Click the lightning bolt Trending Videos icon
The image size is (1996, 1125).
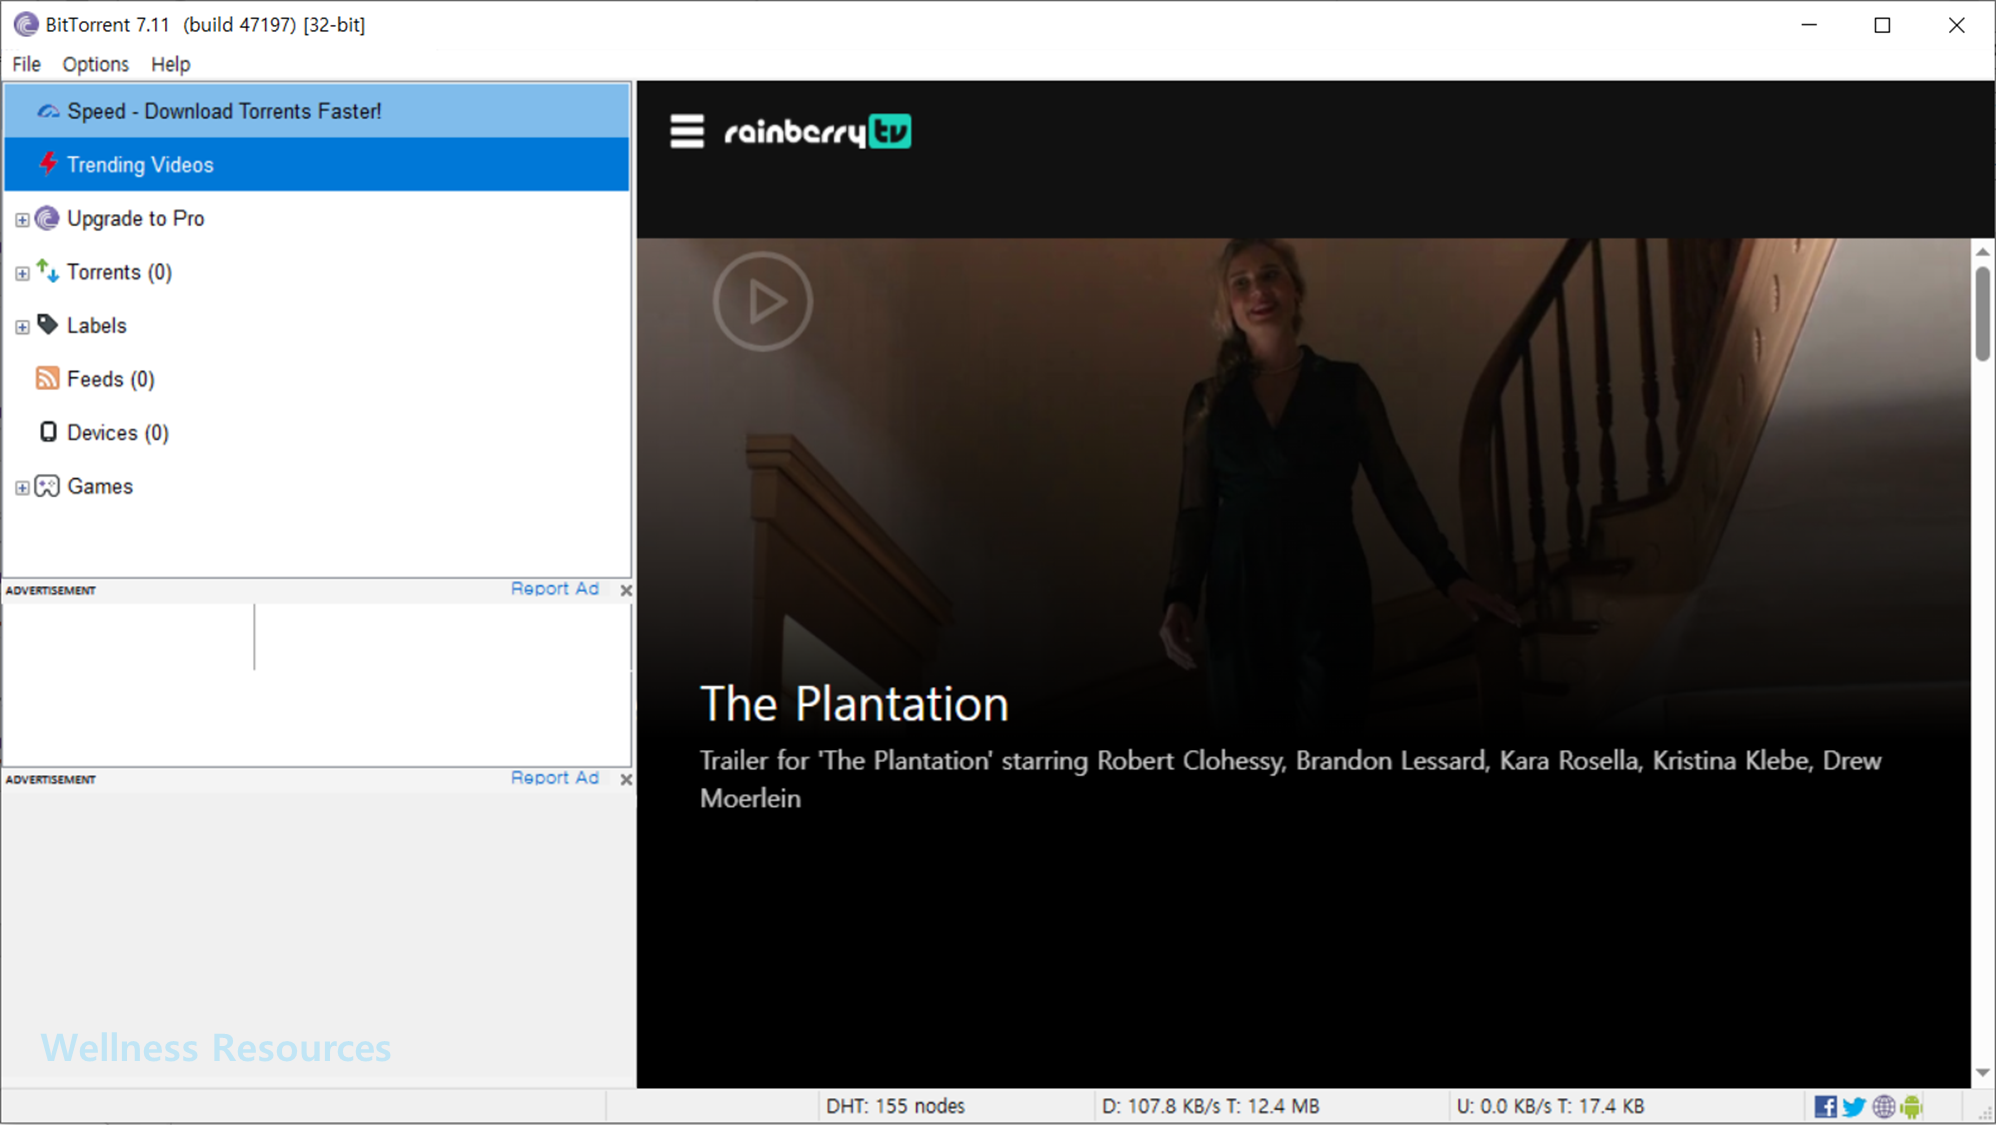click(x=48, y=164)
